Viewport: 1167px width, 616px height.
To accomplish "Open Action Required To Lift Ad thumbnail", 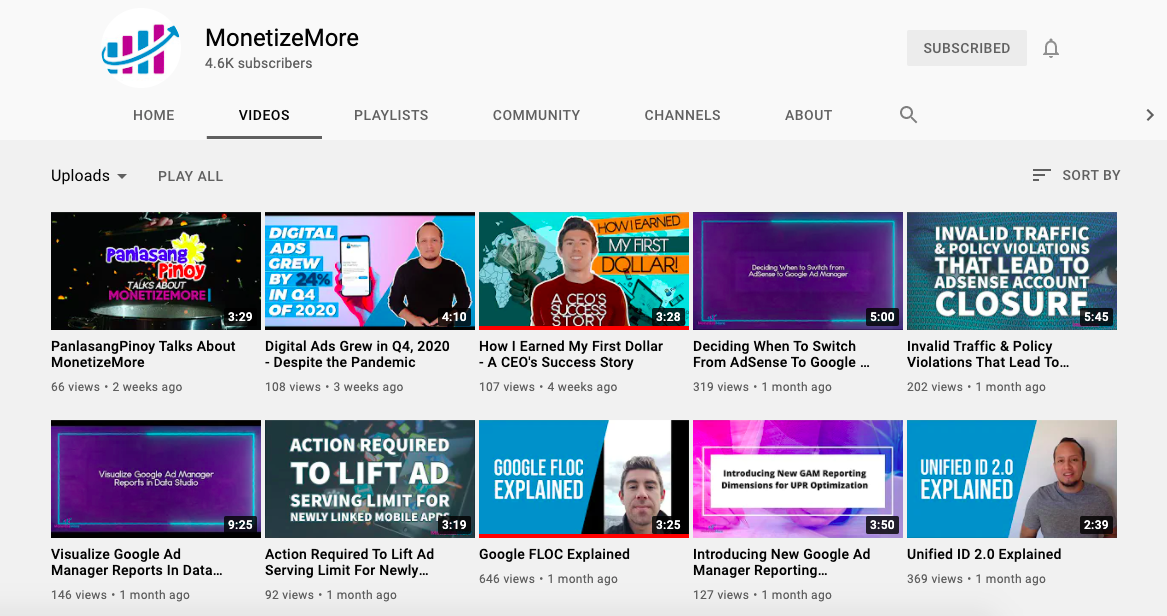I will (x=370, y=479).
